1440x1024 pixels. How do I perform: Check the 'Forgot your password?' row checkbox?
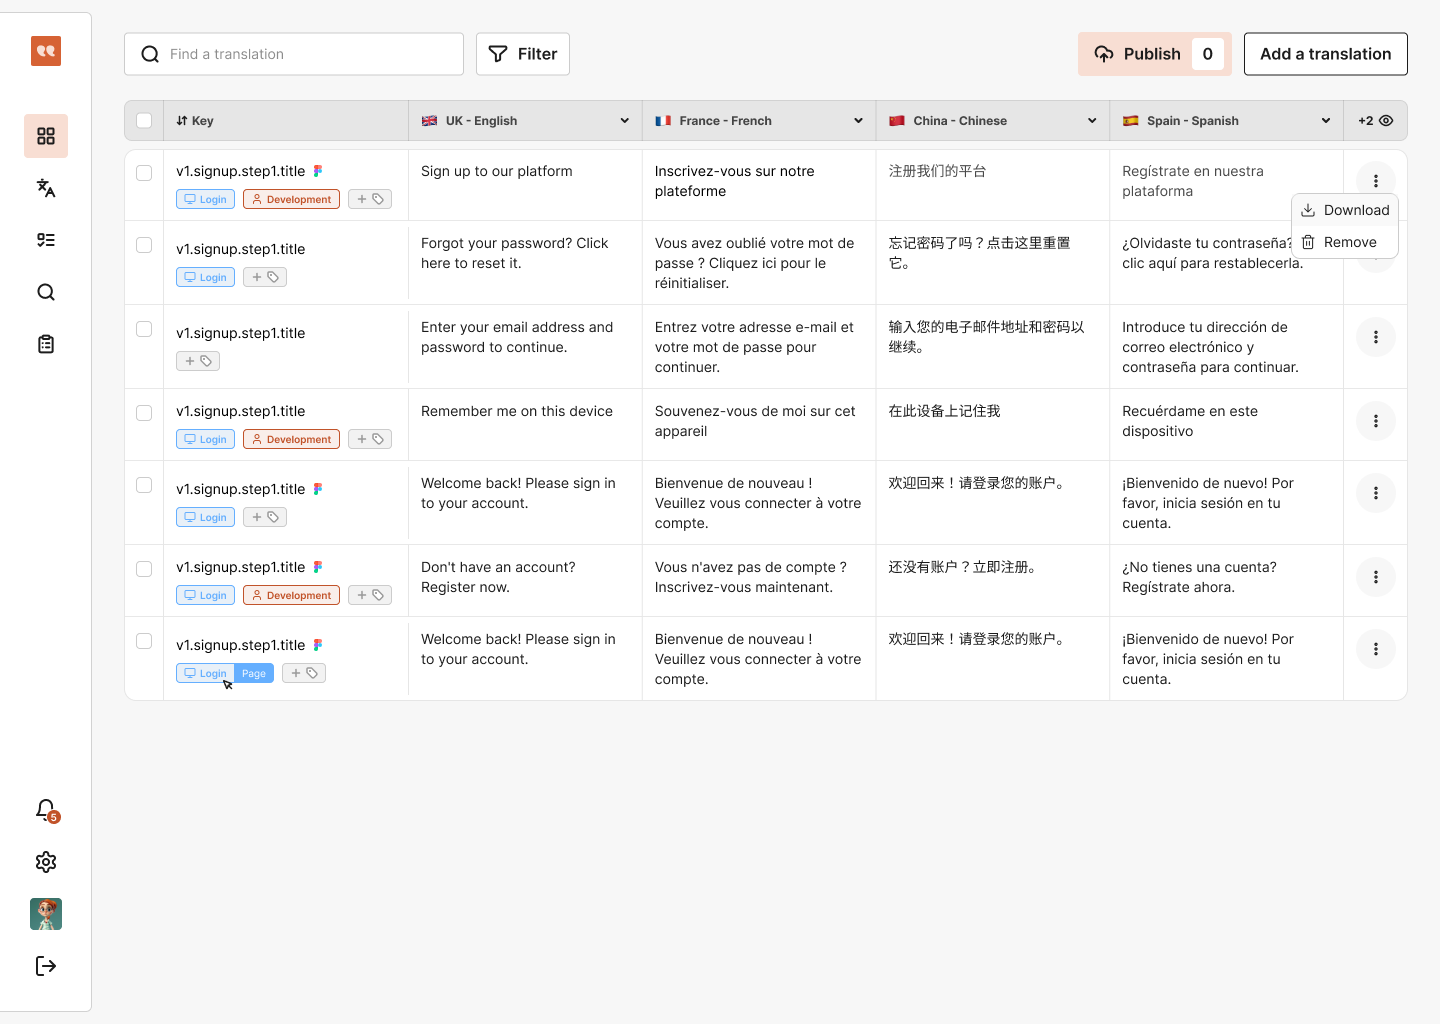coord(144,245)
